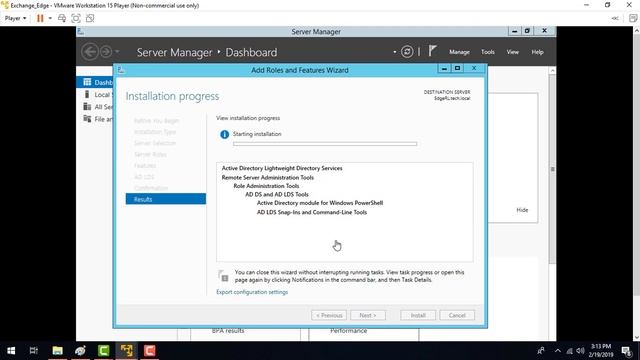
Task: Click the blue info icon beside Starting installation
Action: 224,134
